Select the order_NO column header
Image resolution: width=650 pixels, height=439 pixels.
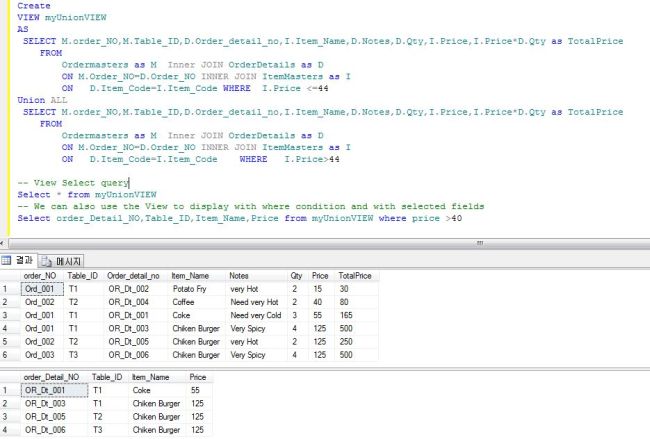click(41, 276)
